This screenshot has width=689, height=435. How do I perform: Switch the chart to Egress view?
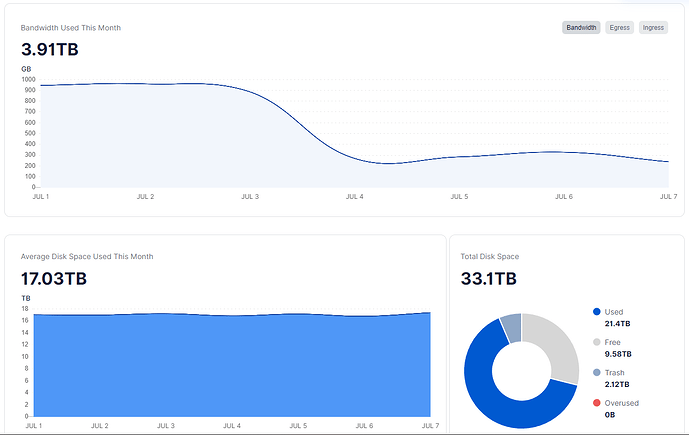pyautogui.click(x=620, y=28)
